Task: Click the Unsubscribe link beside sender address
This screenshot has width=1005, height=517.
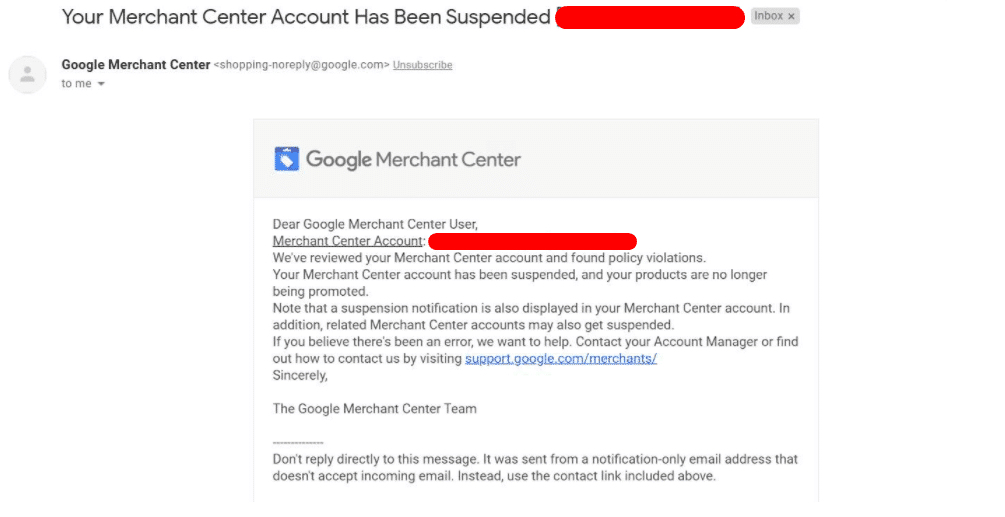Action: (x=422, y=65)
